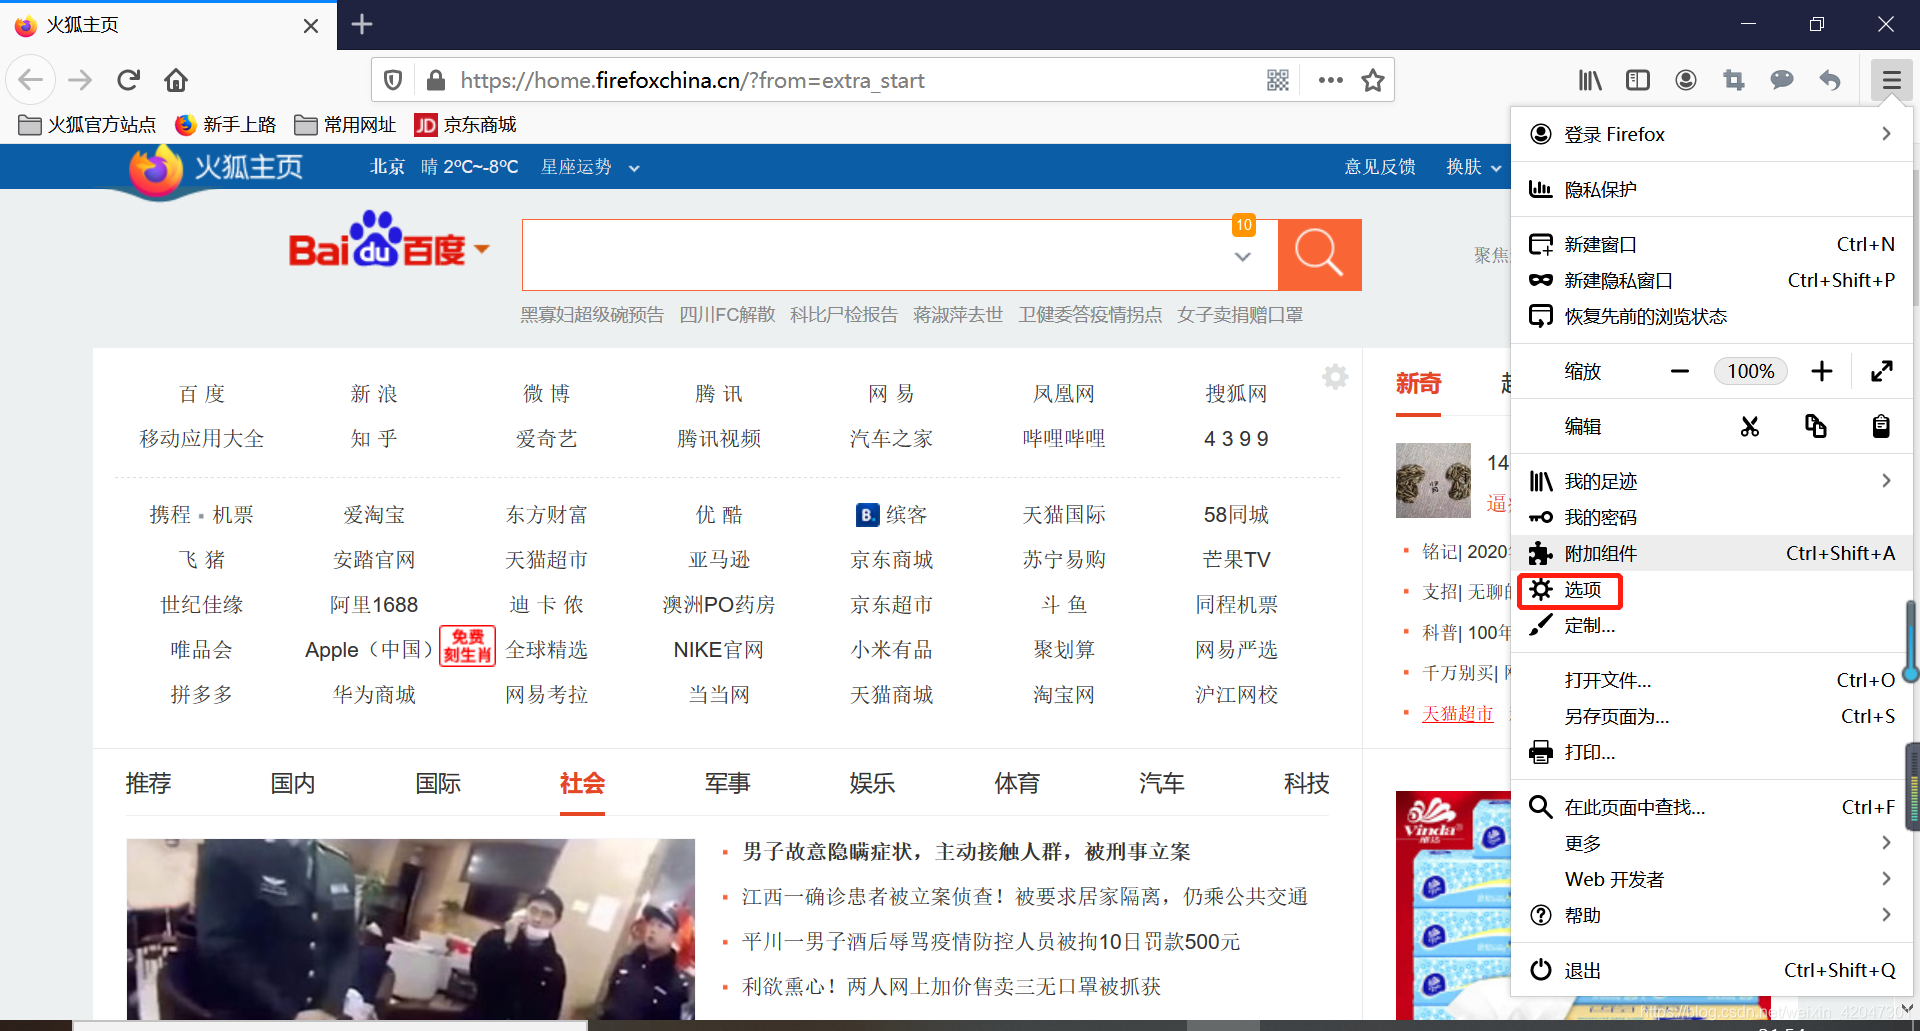1920x1031 pixels.
Task: Open 选项 settings menu item
Action: click(1711, 589)
